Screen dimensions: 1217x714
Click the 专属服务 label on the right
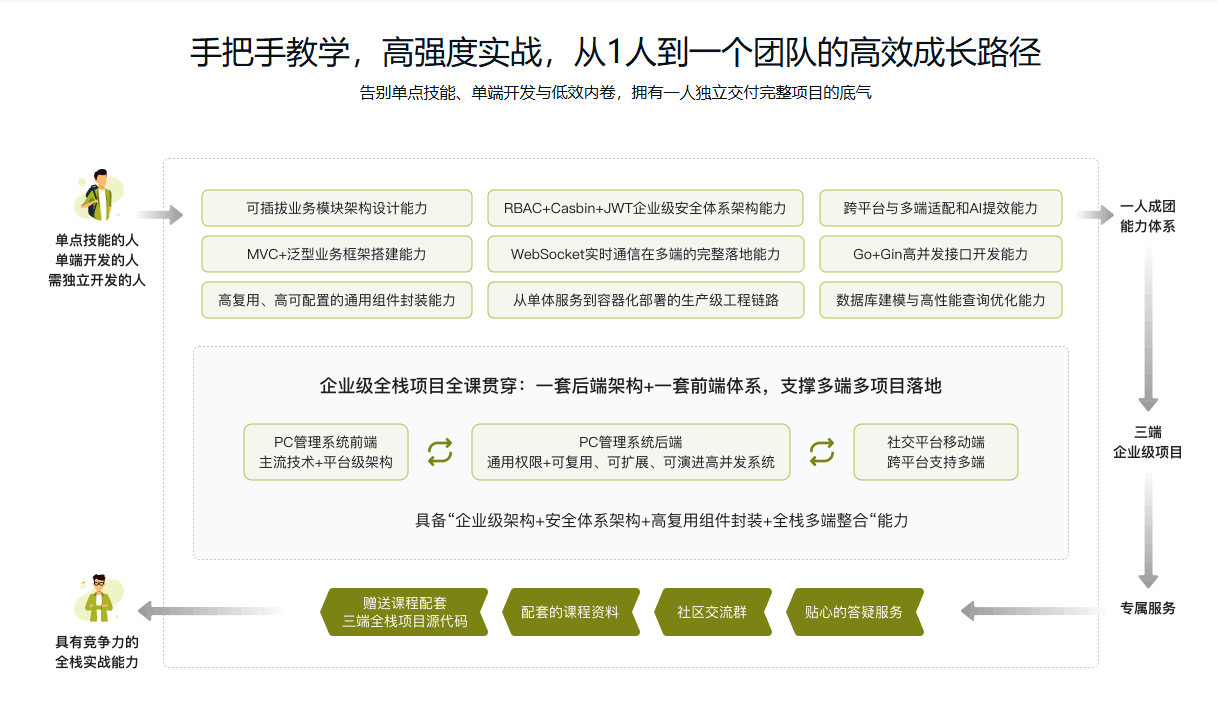point(1148,608)
